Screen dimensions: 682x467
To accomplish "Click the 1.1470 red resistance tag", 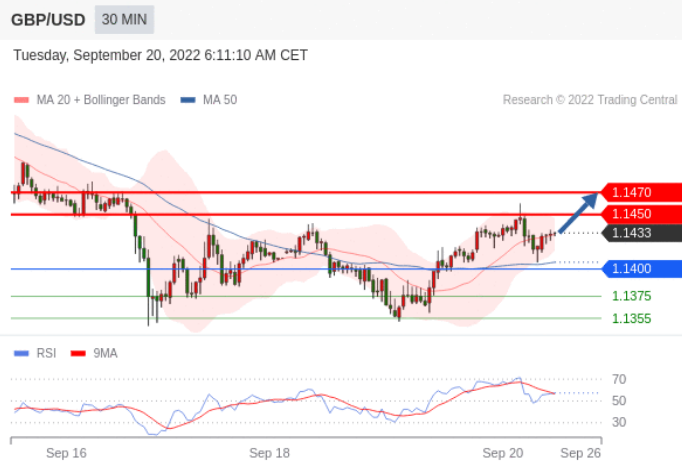I will (x=641, y=192).
